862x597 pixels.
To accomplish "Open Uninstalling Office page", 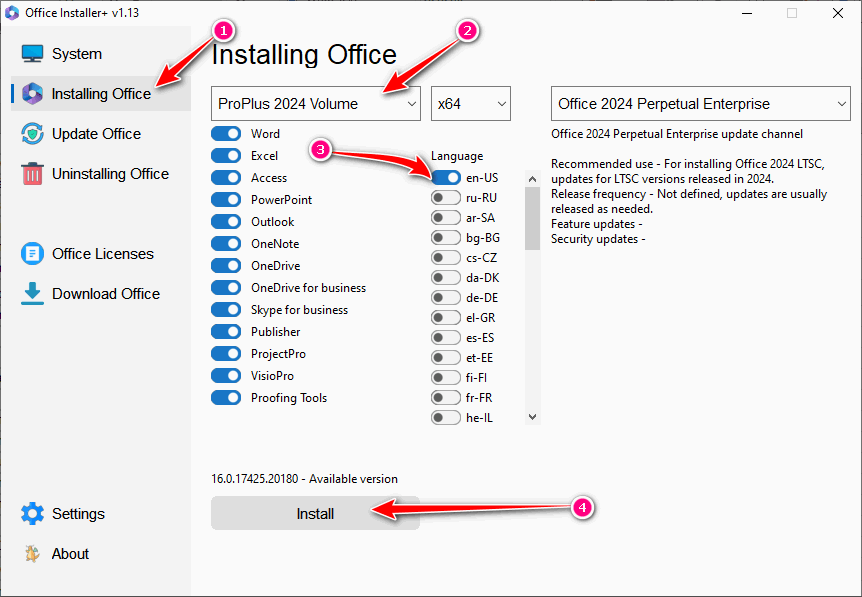I will tap(110, 174).
